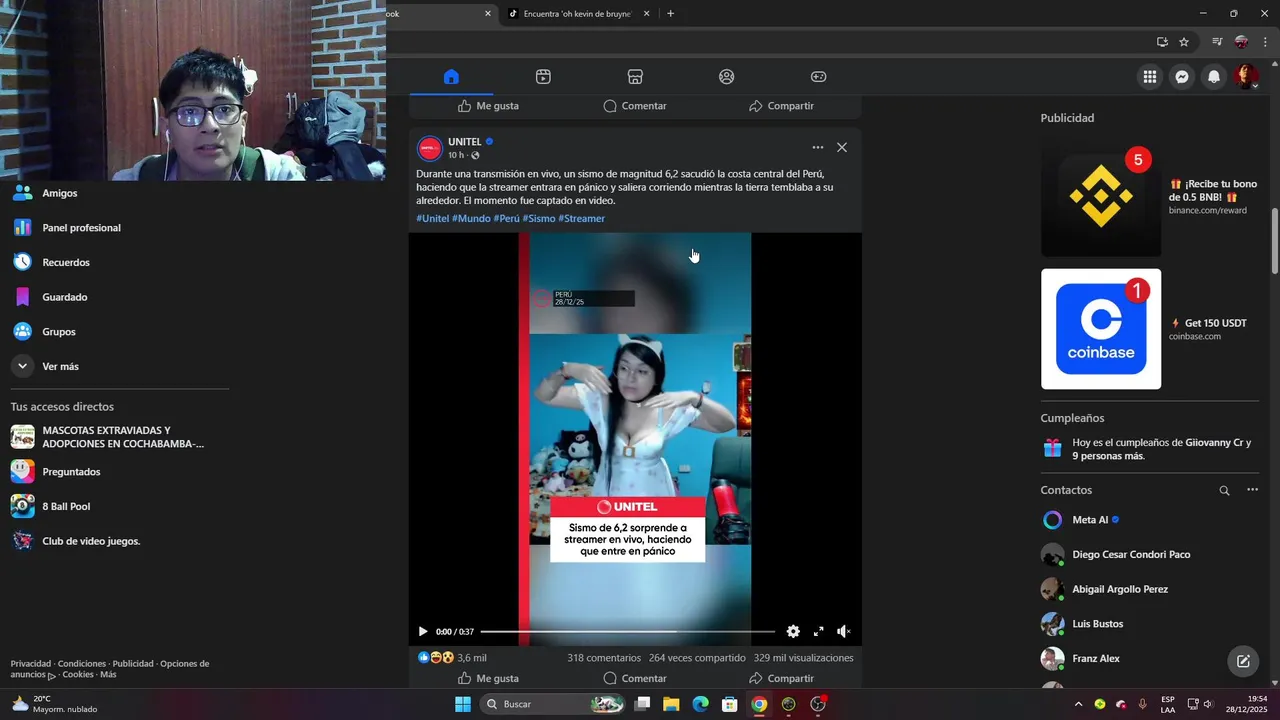1280x720 pixels.
Task: Install app icon in Chrome address bar
Action: (1162, 42)
